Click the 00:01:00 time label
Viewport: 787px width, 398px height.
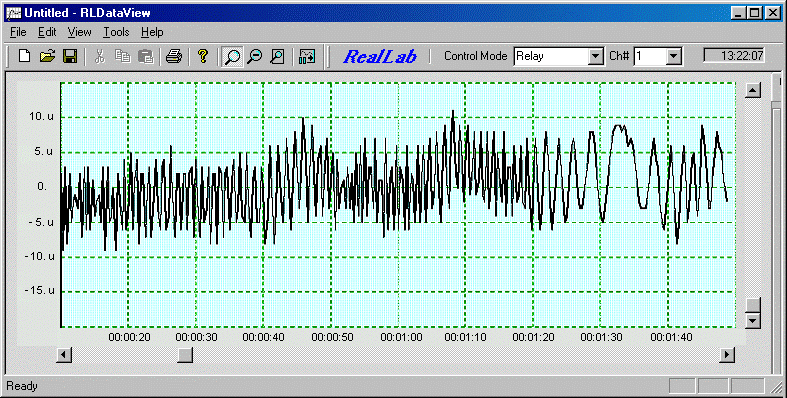(401, 337)
